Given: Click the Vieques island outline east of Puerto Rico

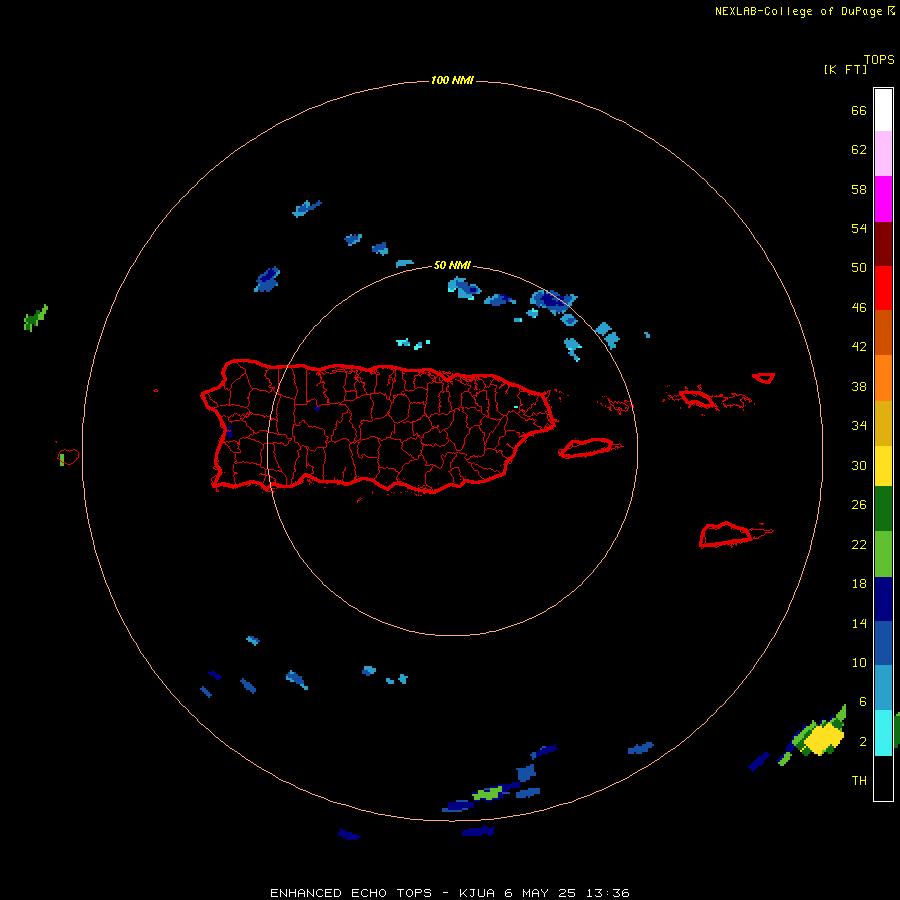Looking at the screenshot, I should (x=589, y=448).
